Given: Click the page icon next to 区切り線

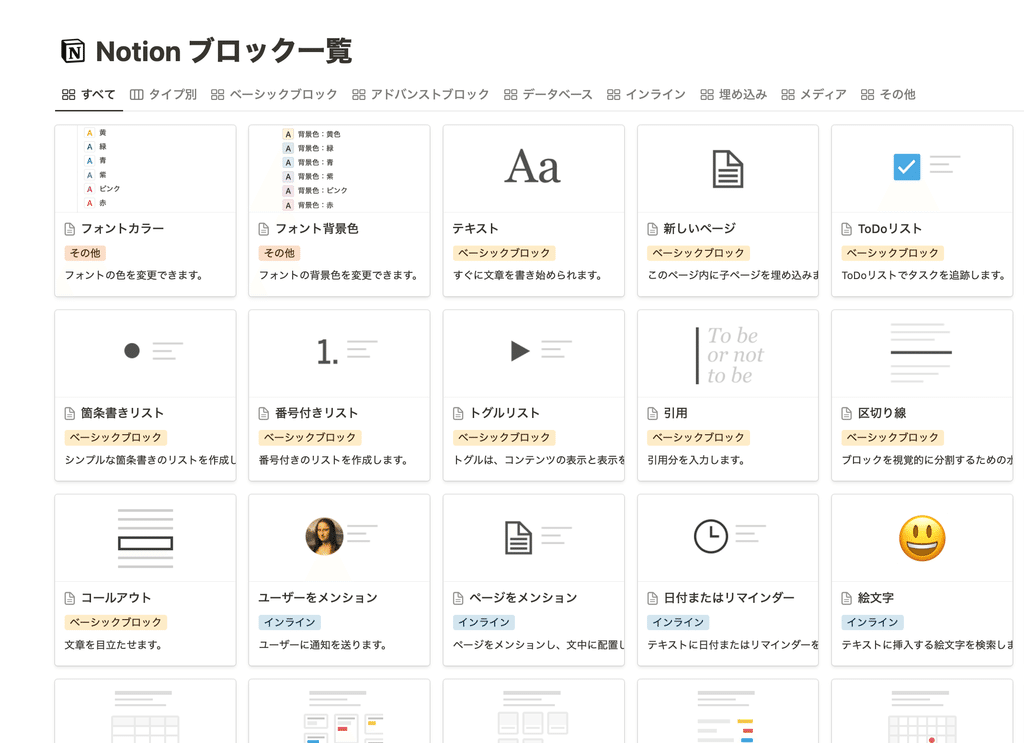Looking at the screenshot, I should pyautogui.click(x=846, y=413).
